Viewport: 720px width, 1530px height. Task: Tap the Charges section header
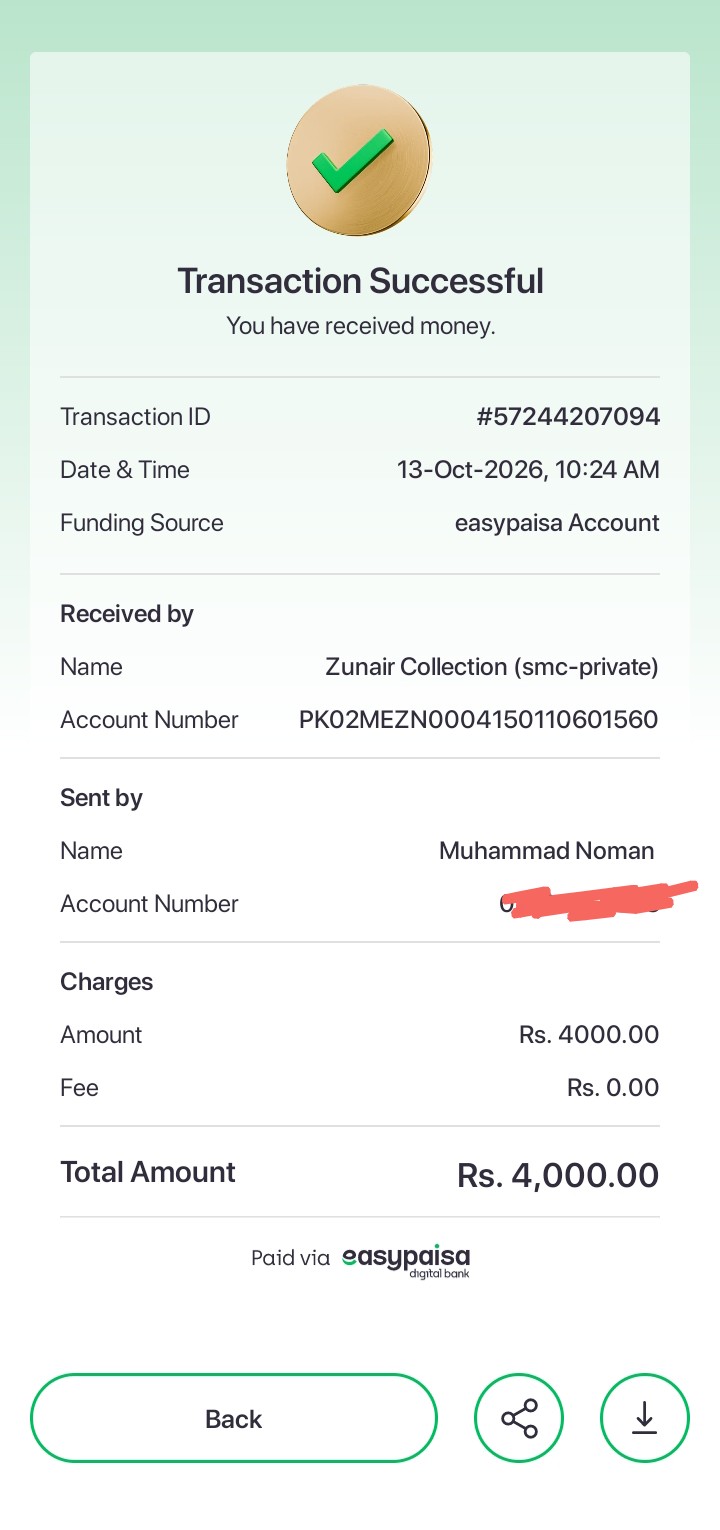tap(106, 982)
